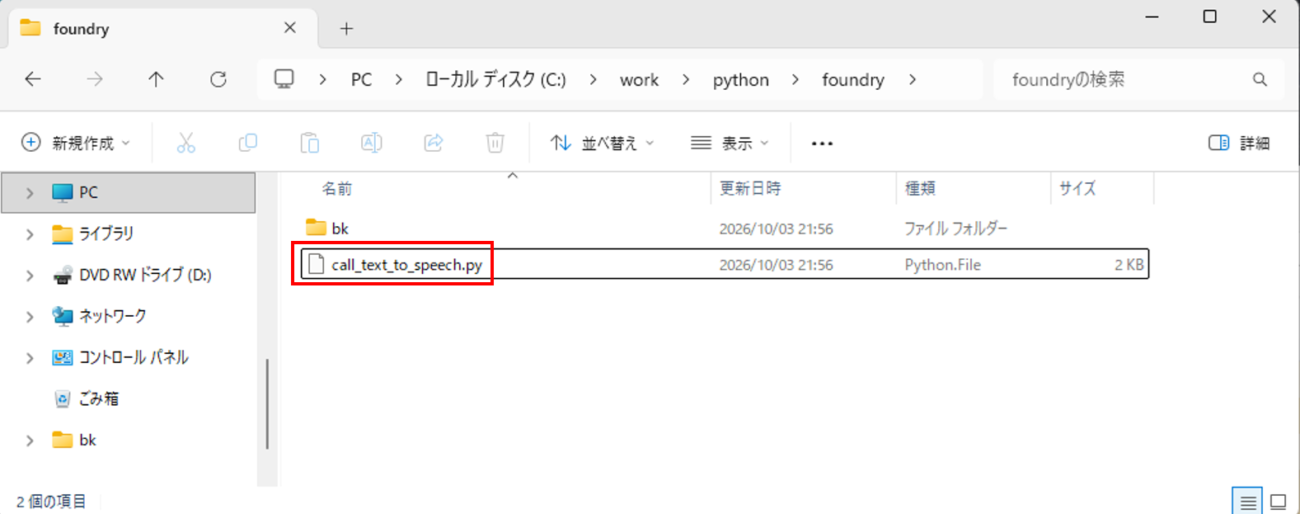Open the 並べ替え sort dropdown
Viewport: 1300px width, 514px height.
click(x=602, y=143)
